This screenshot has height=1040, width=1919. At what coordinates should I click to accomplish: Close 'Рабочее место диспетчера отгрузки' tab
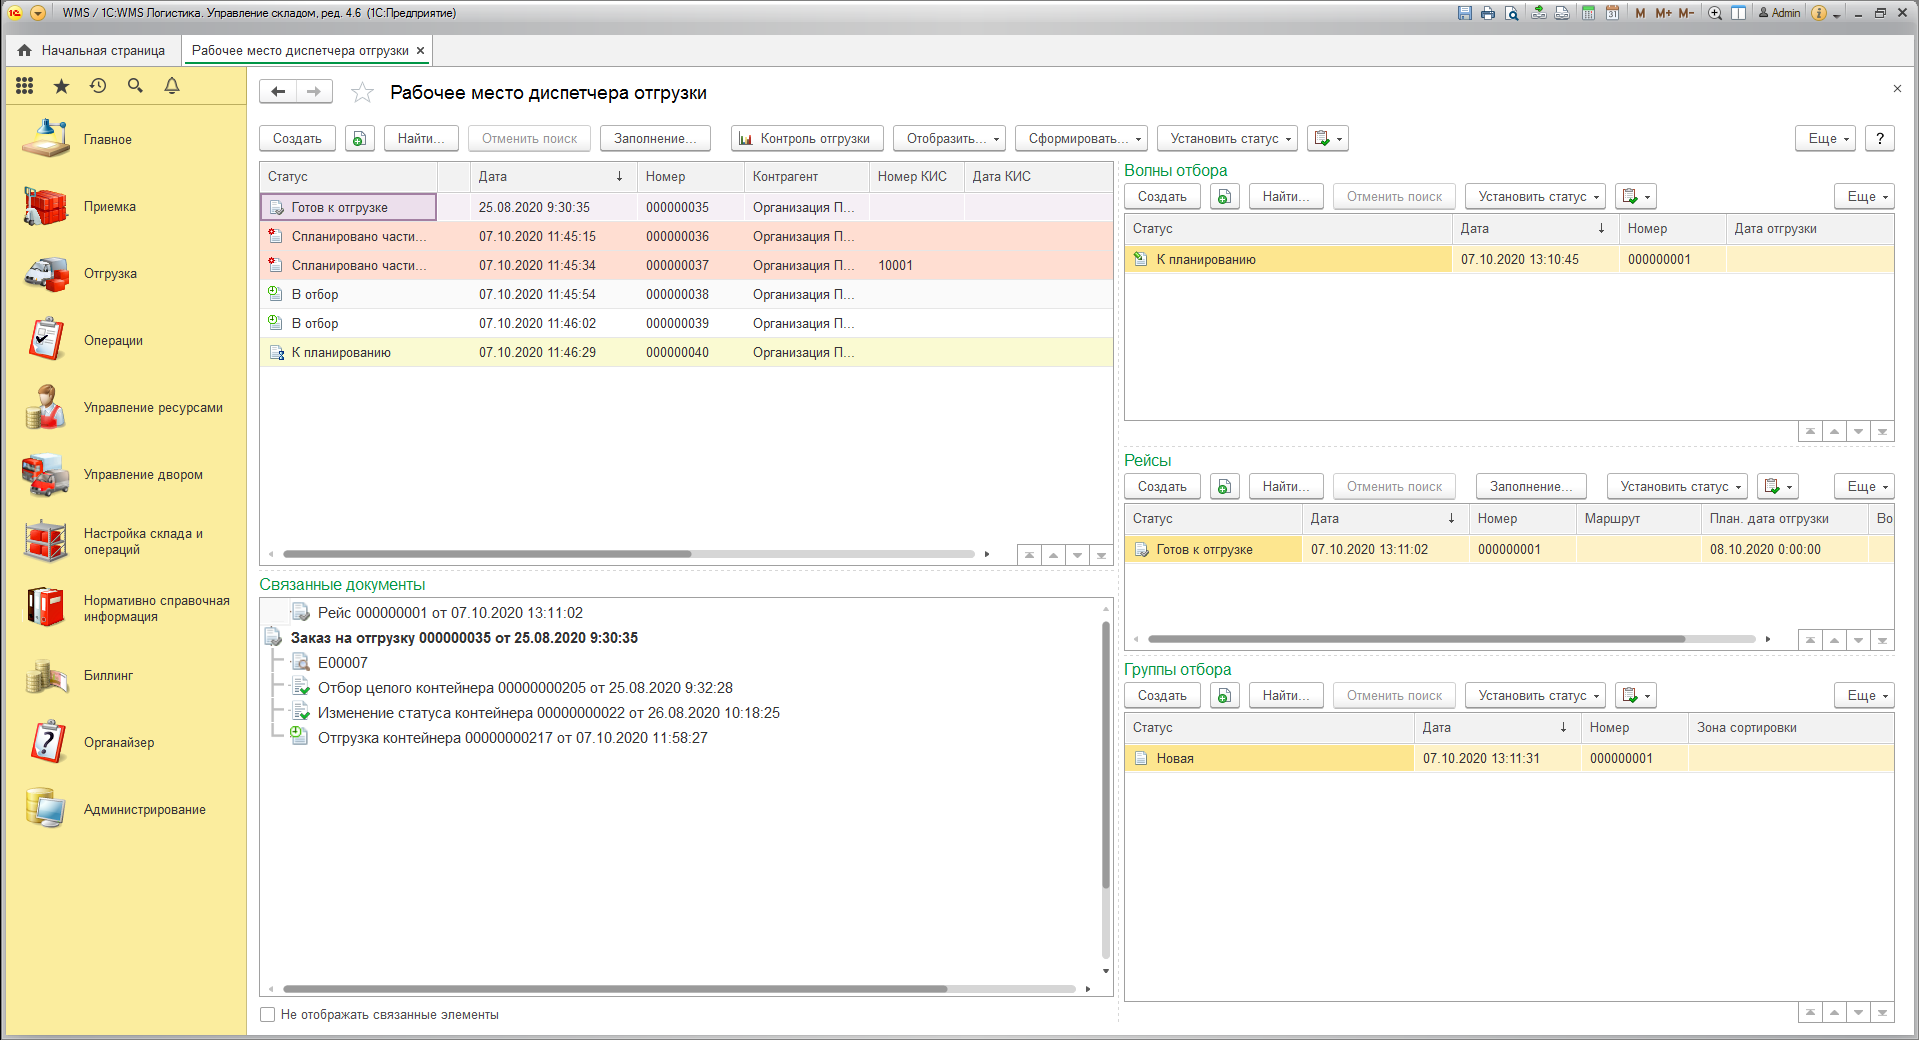[421, 51]
